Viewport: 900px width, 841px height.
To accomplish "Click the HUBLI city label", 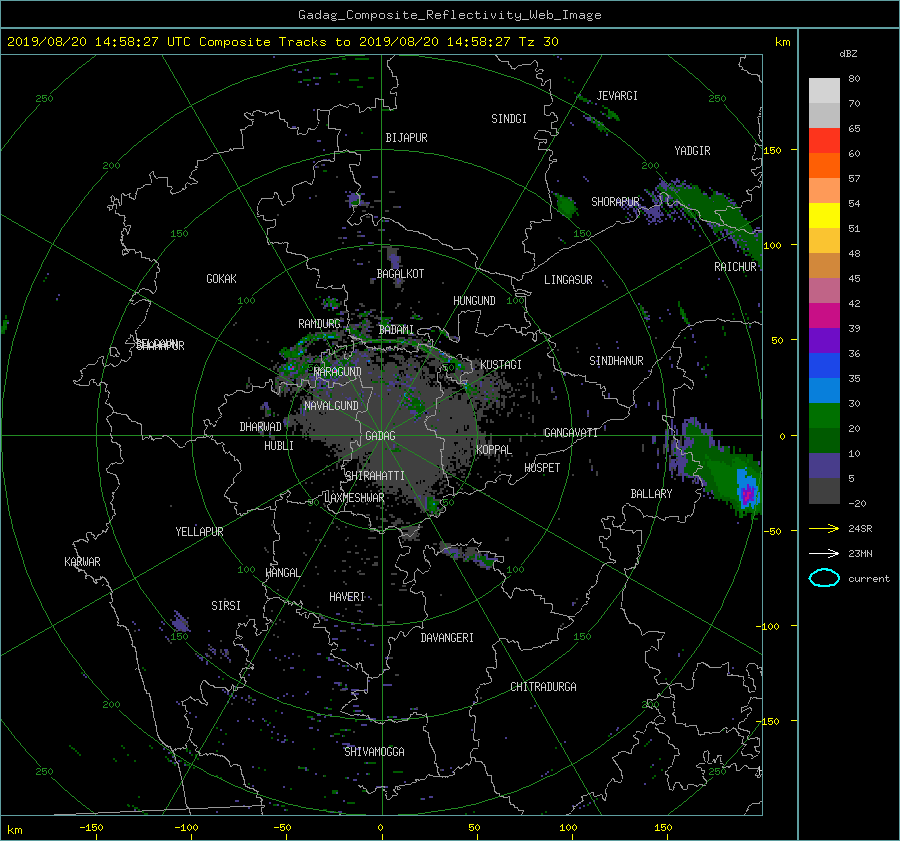I will point(278,446).
